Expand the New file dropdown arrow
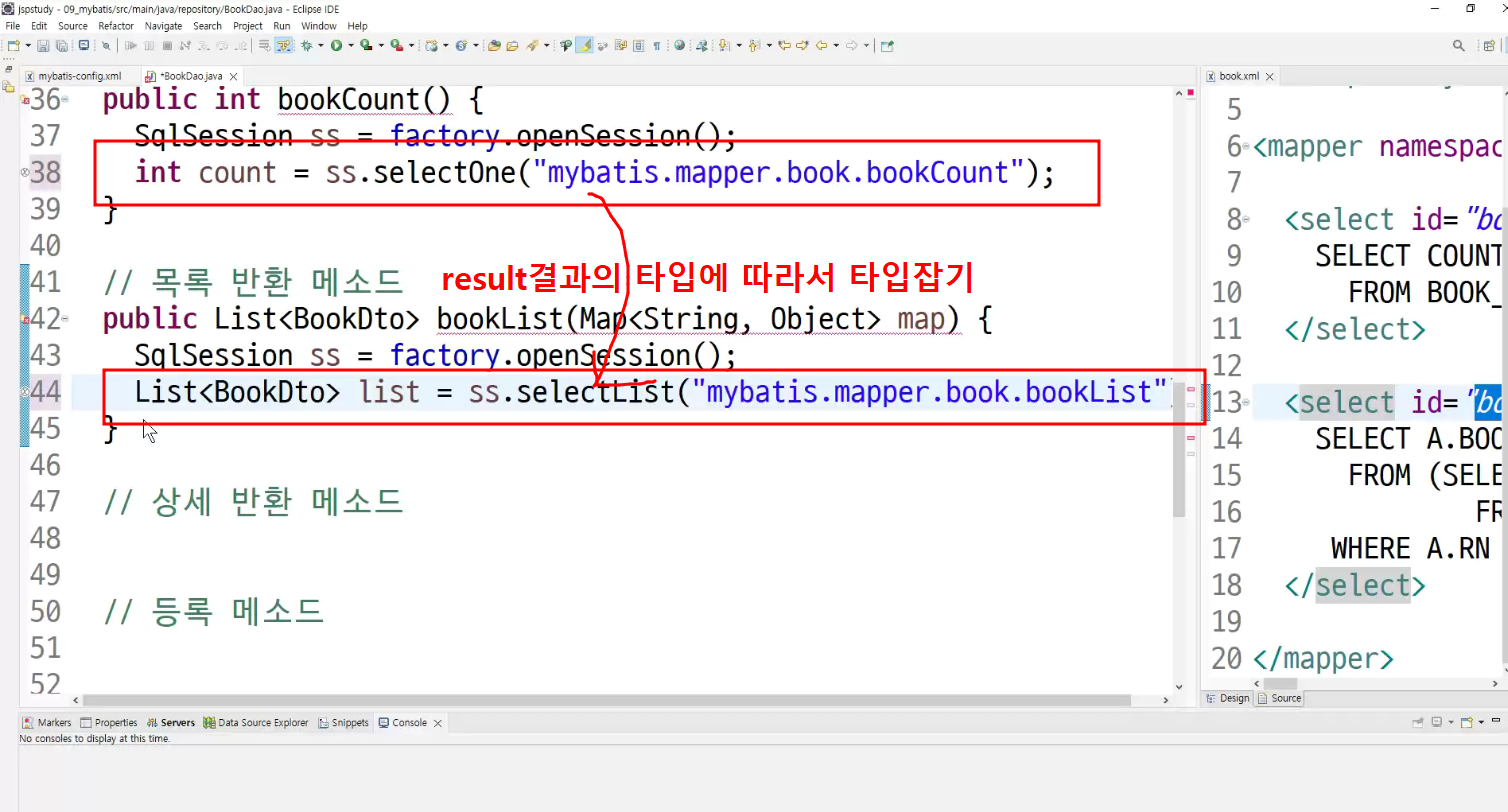Screen dimensions: 1508x812 28,45
